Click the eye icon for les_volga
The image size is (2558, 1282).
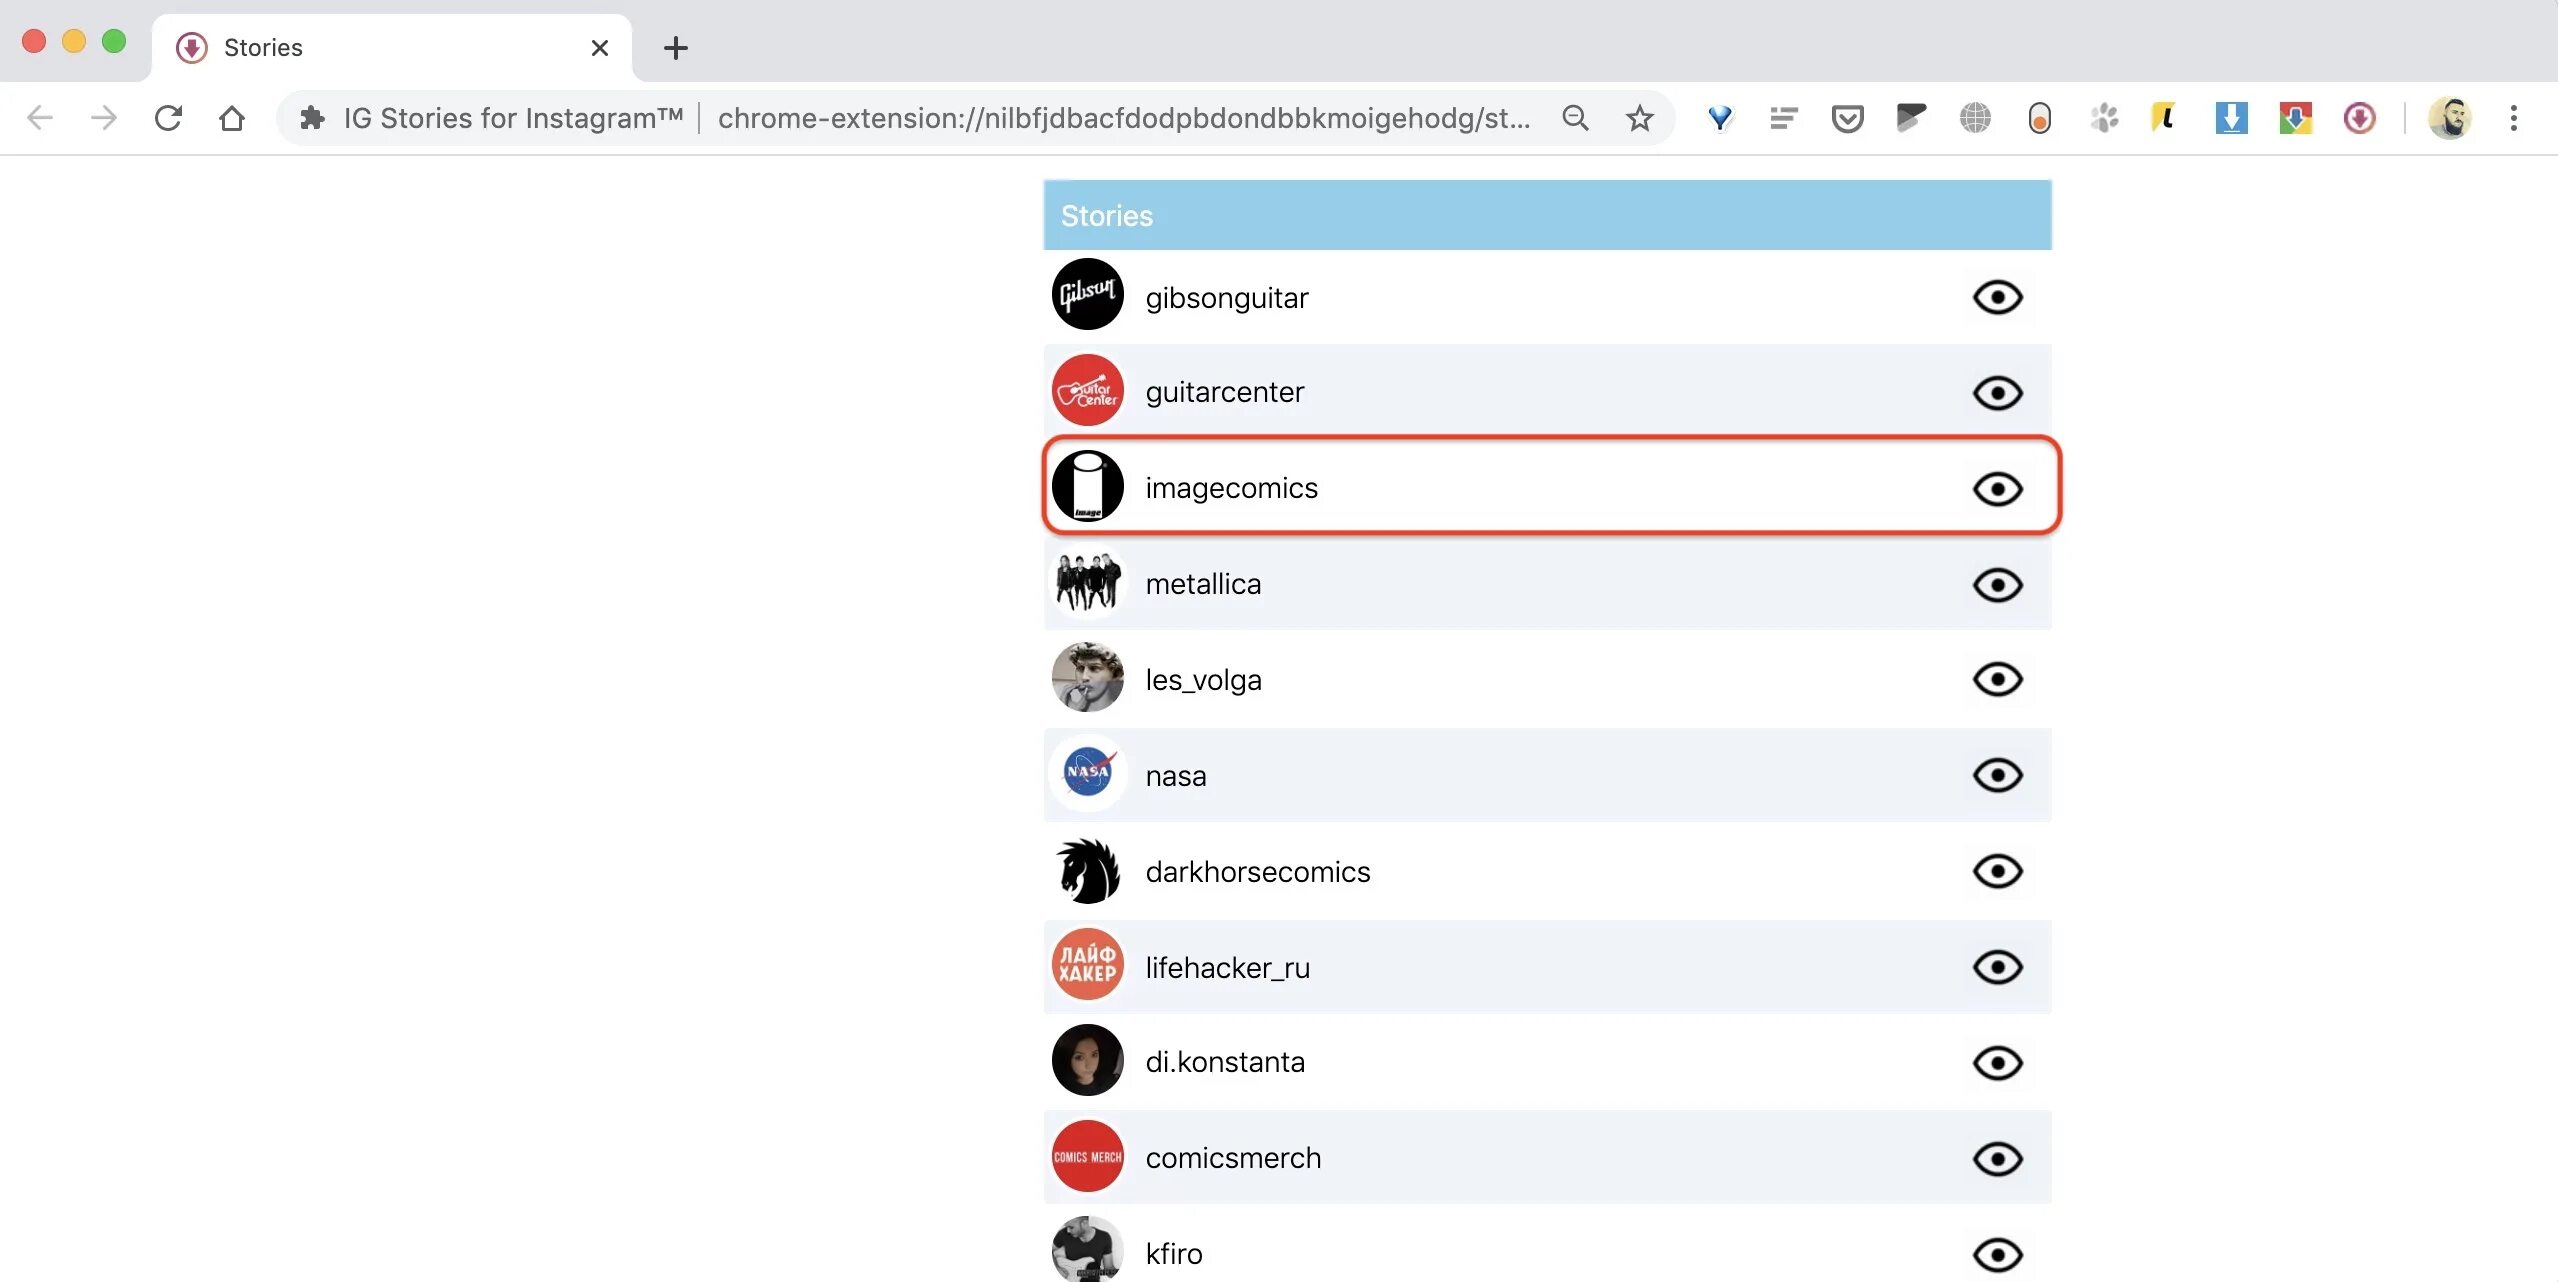click(x=1997, y=680)
